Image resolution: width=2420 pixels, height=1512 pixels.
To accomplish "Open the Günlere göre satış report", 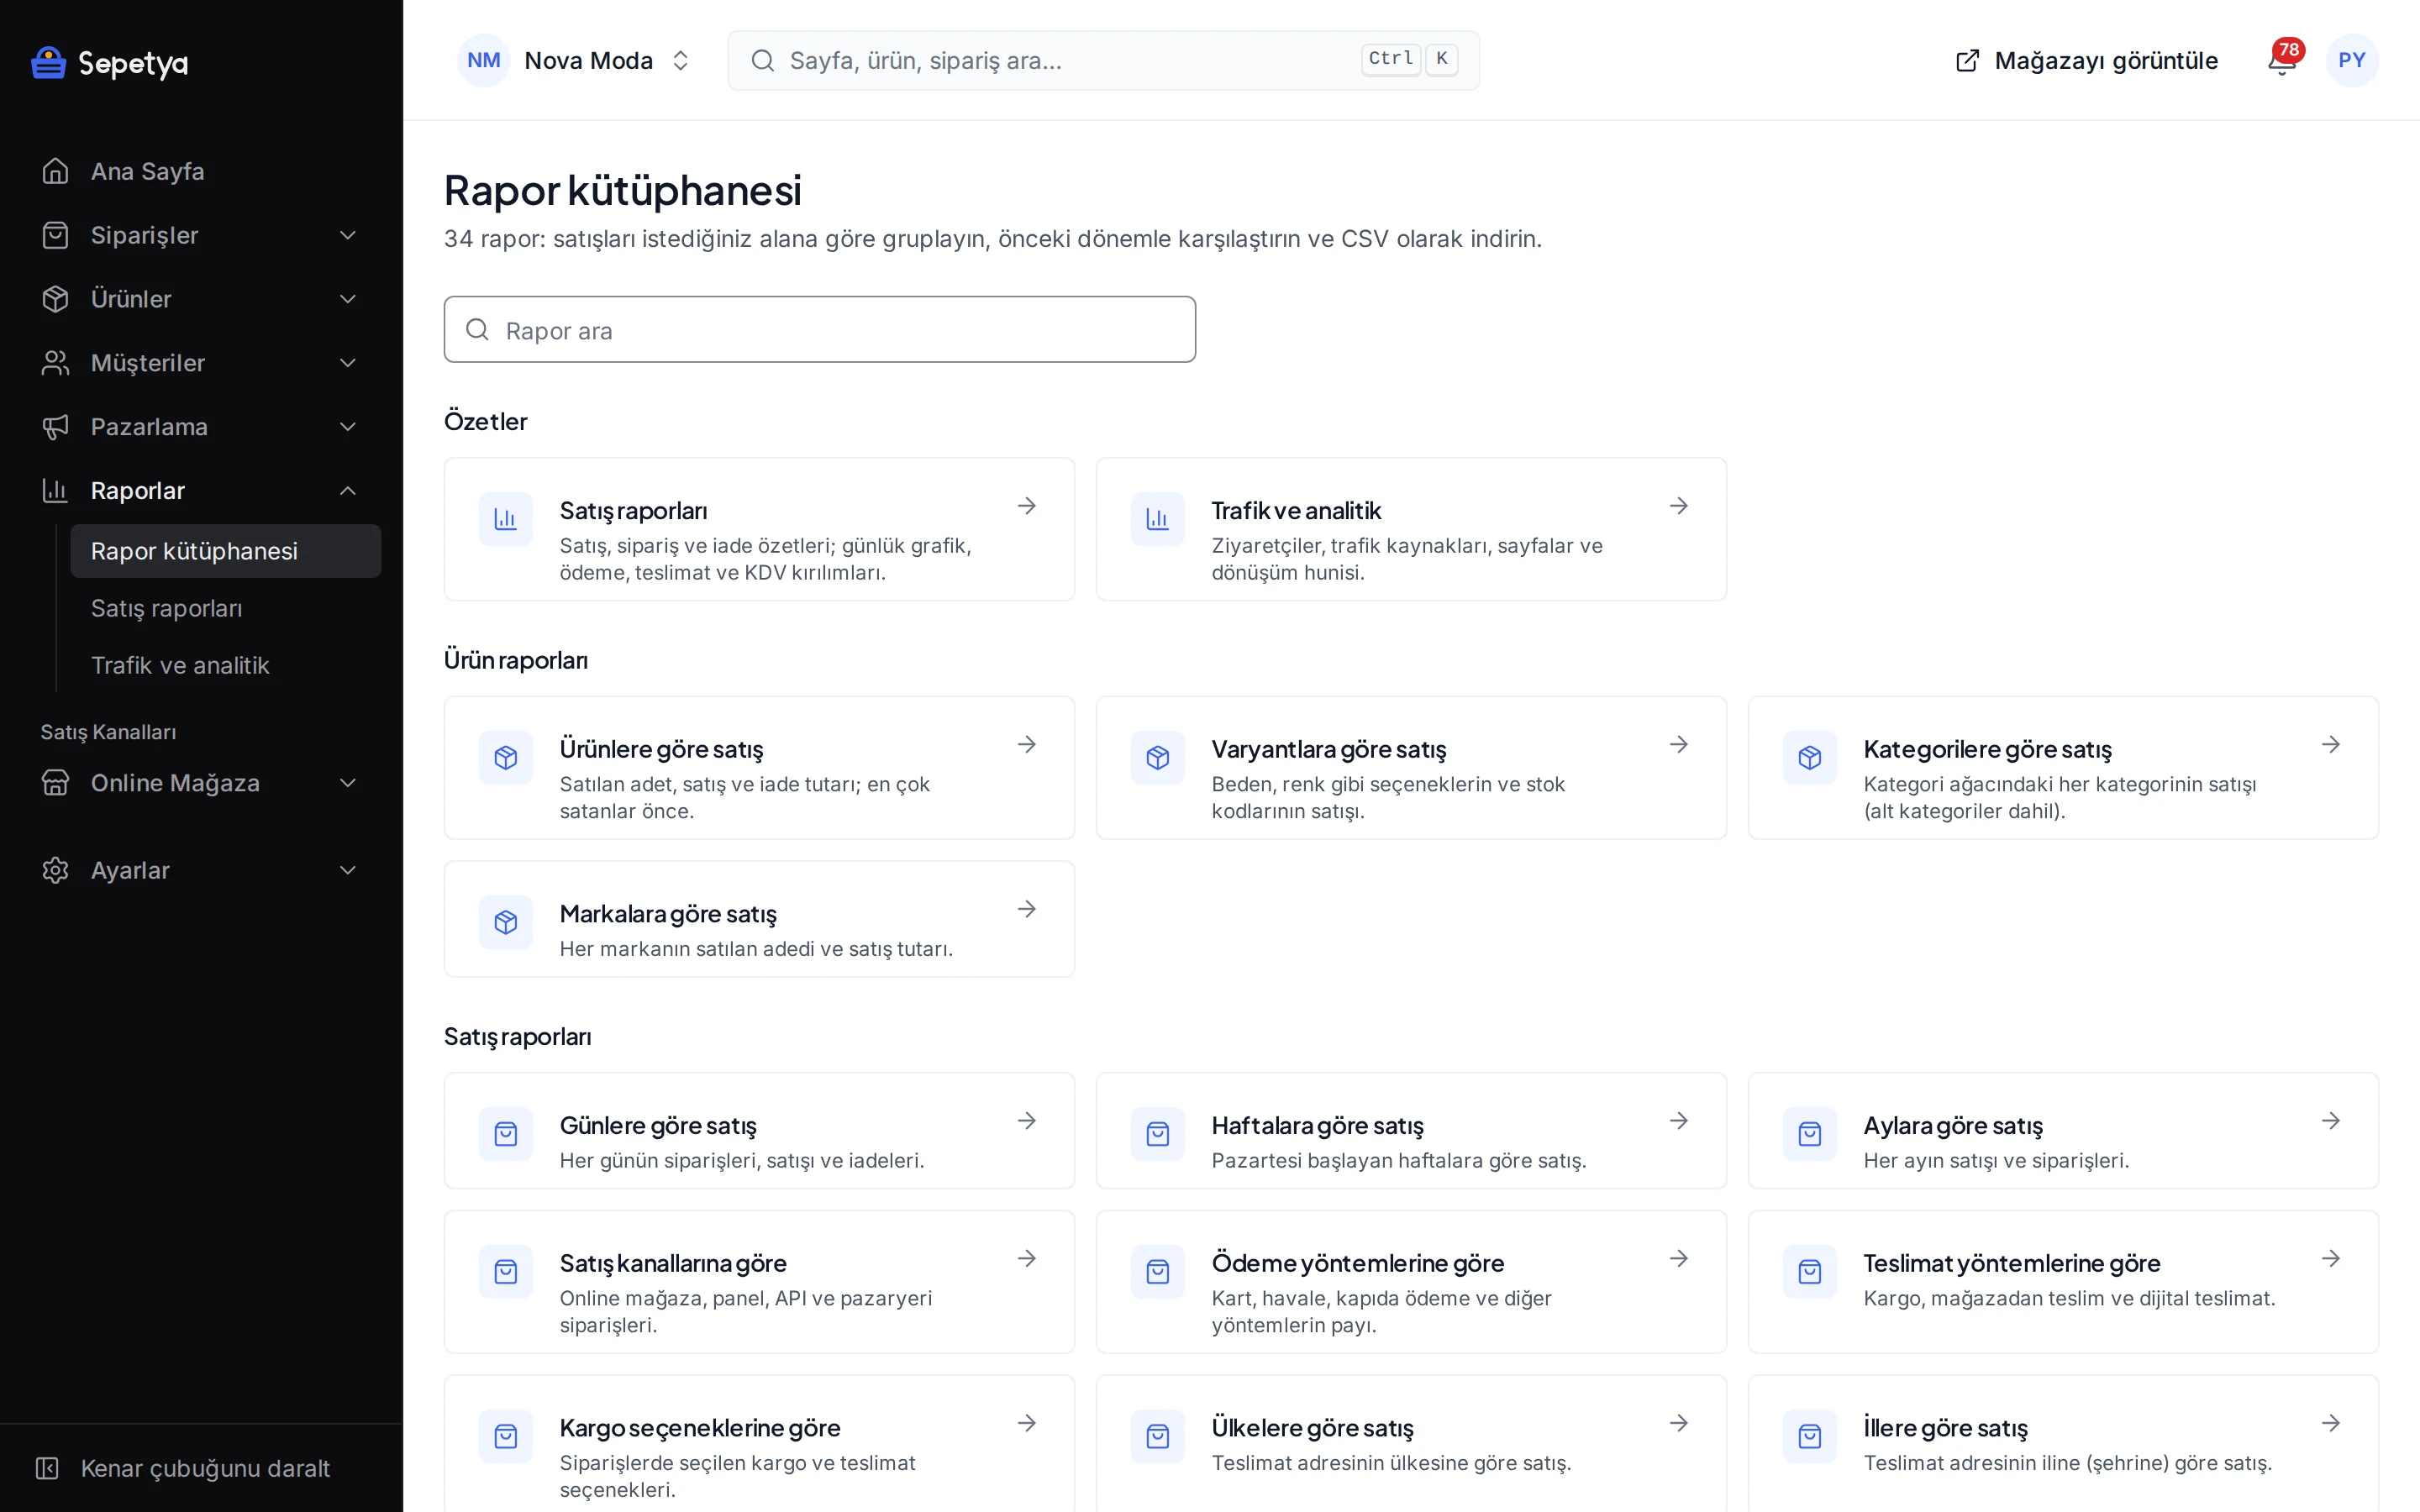I will (x=759, y=1131).
